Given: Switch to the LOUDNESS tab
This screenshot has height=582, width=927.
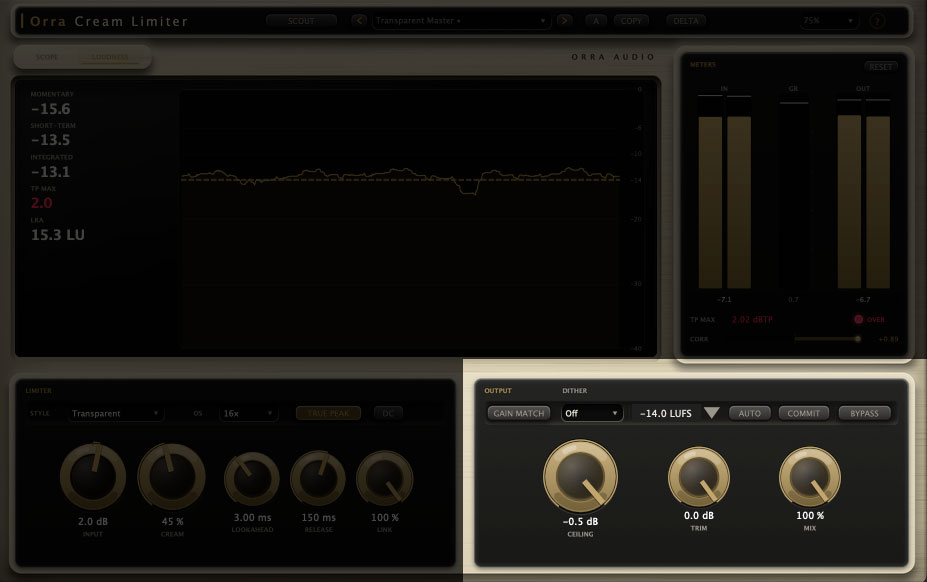Looking at the screenshot, I should click(x=110, y=57).
